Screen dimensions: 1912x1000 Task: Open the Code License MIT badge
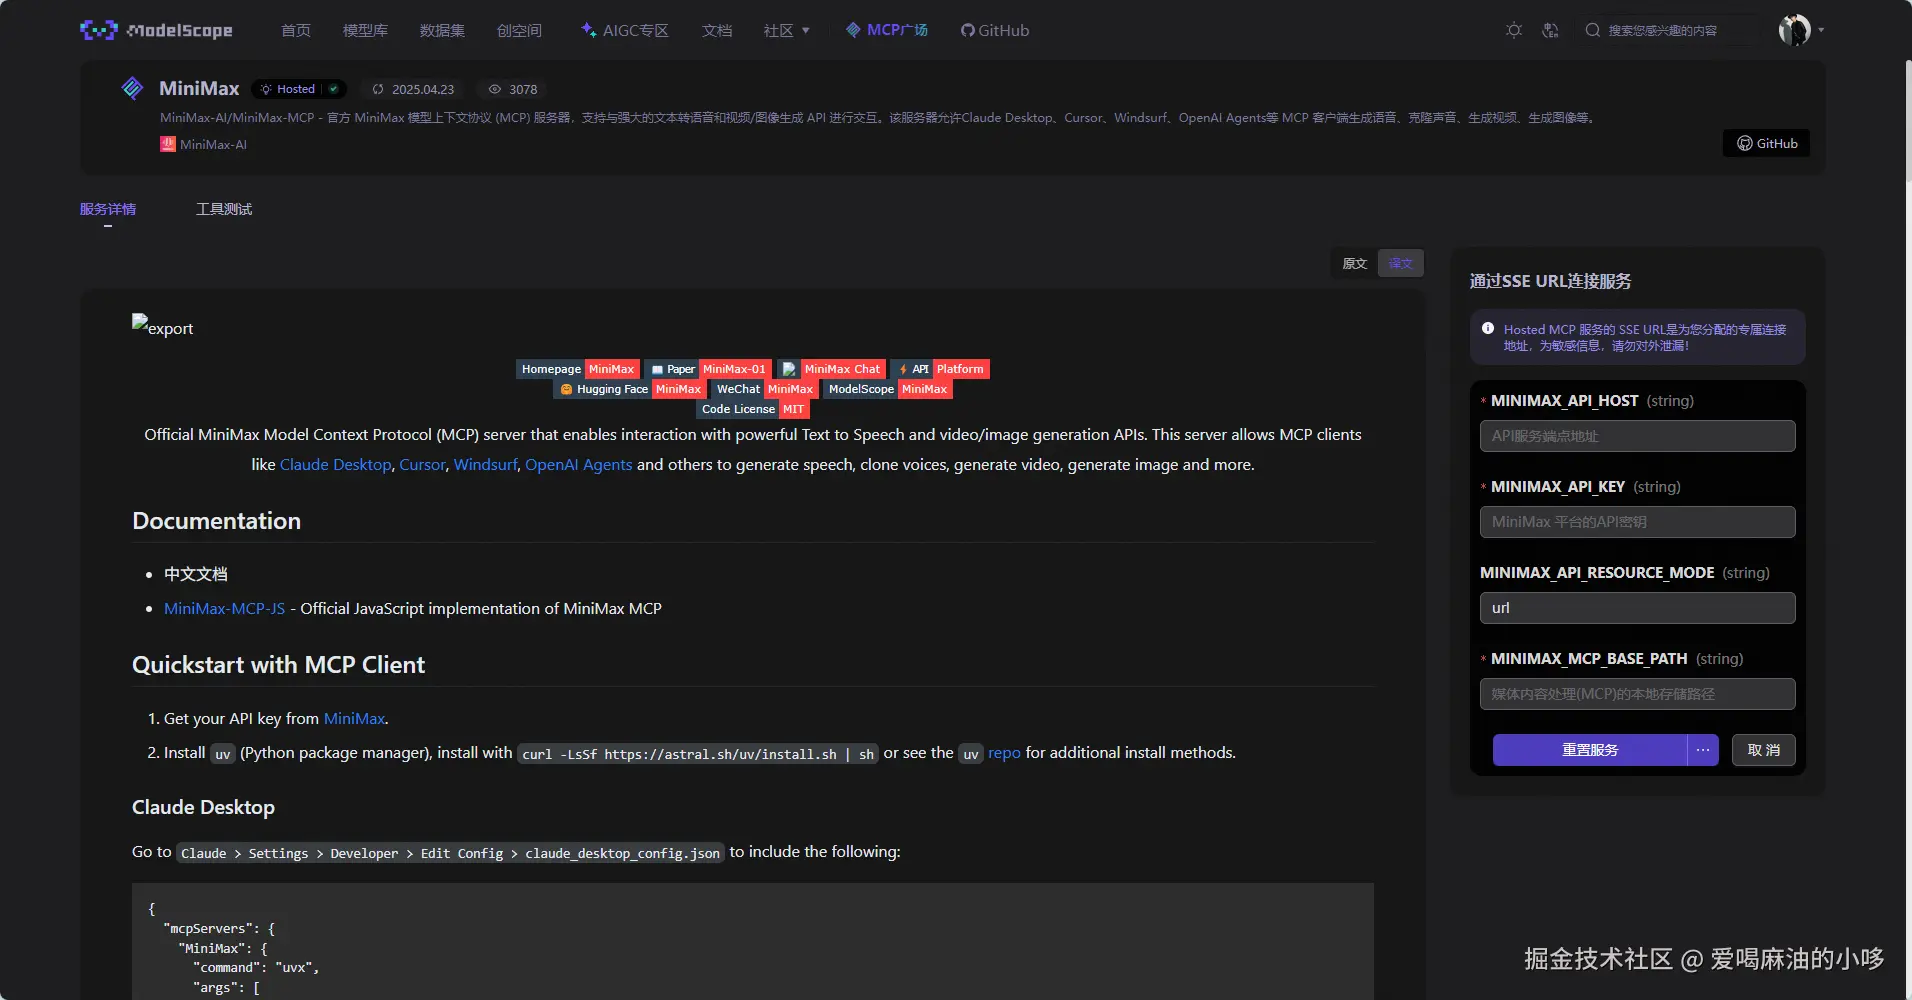[753, 409]
